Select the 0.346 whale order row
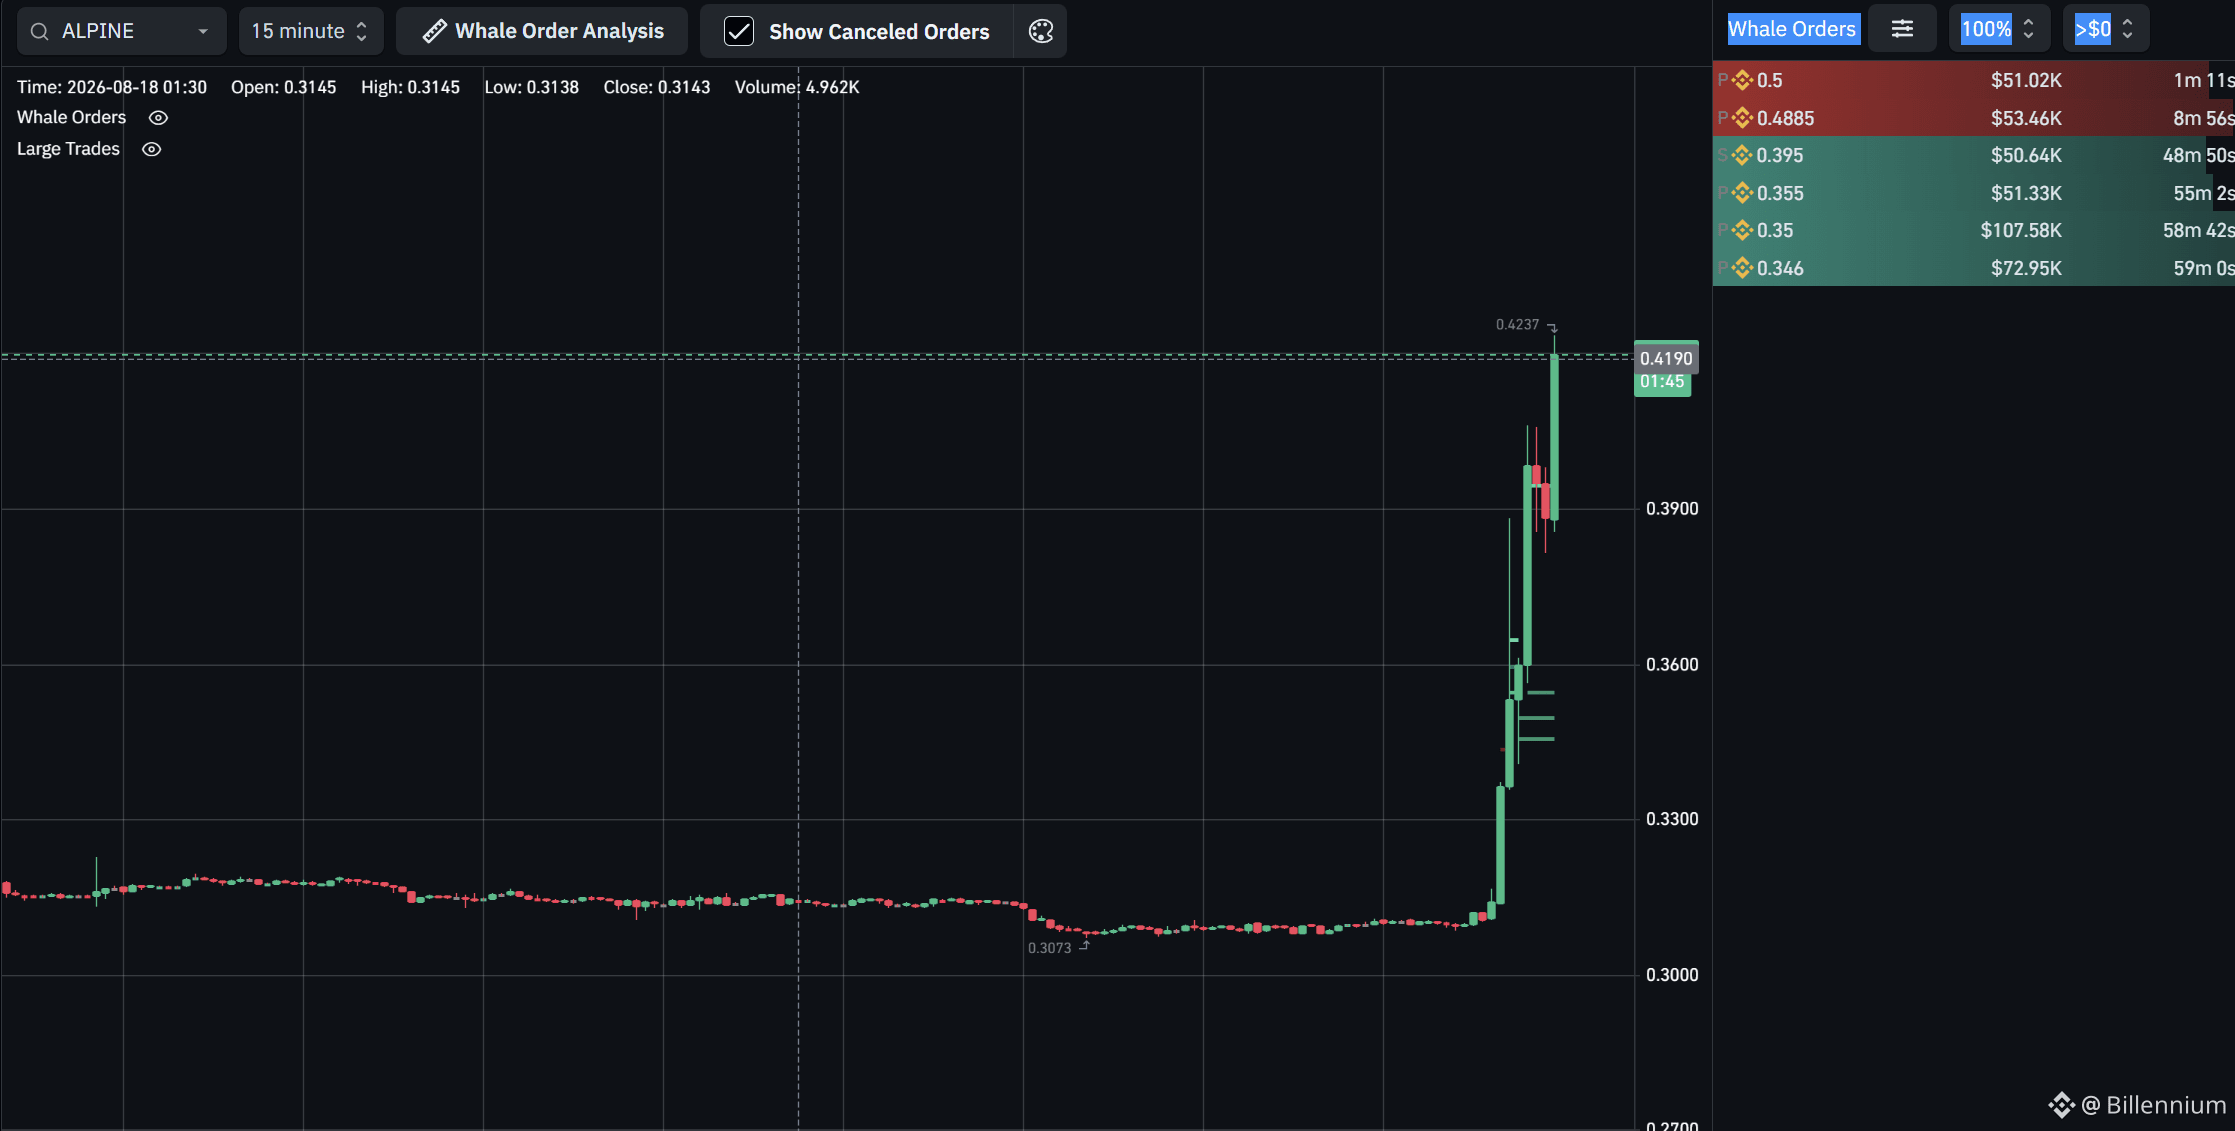 click(x=1973, y=268)
